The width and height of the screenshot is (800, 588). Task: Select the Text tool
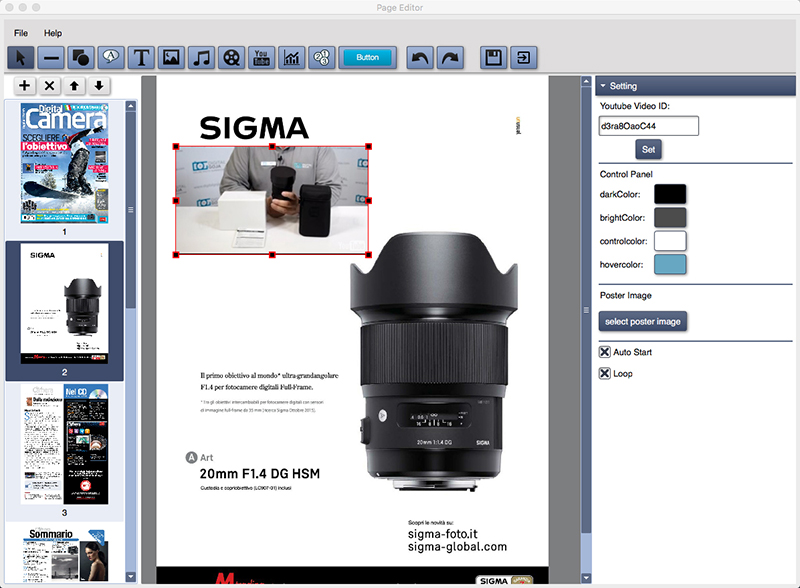[x=142, y=57]
